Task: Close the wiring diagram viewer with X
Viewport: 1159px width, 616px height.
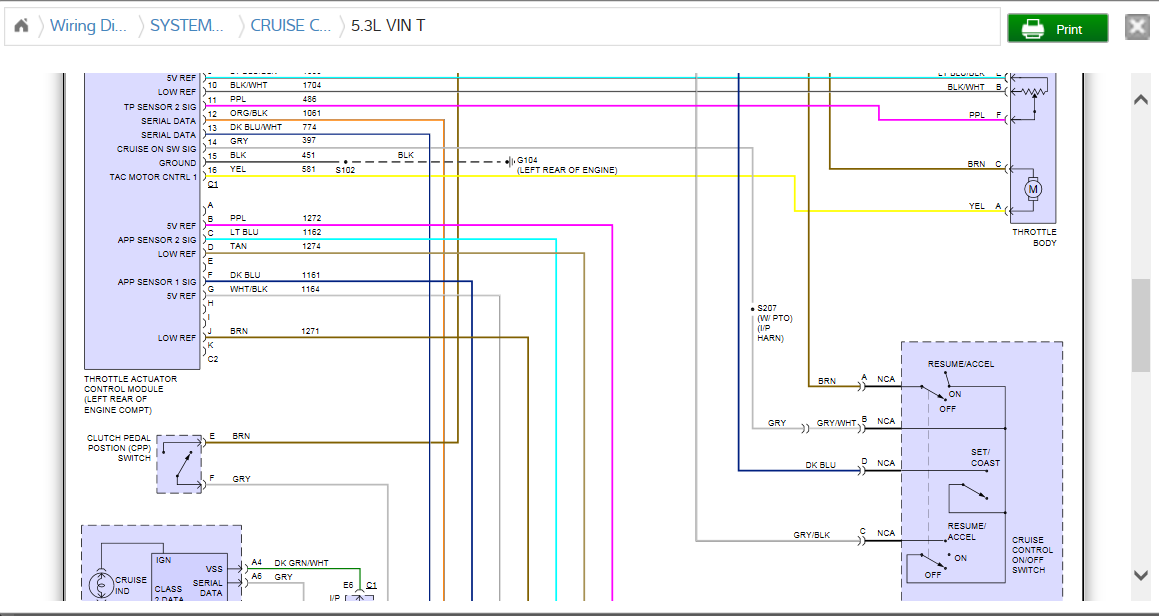Action: pyautogui.click(x=1137, y=27)
